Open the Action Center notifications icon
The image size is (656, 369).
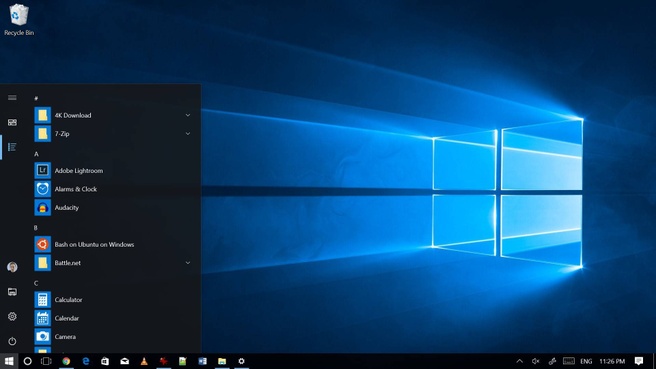pos(639,361)
